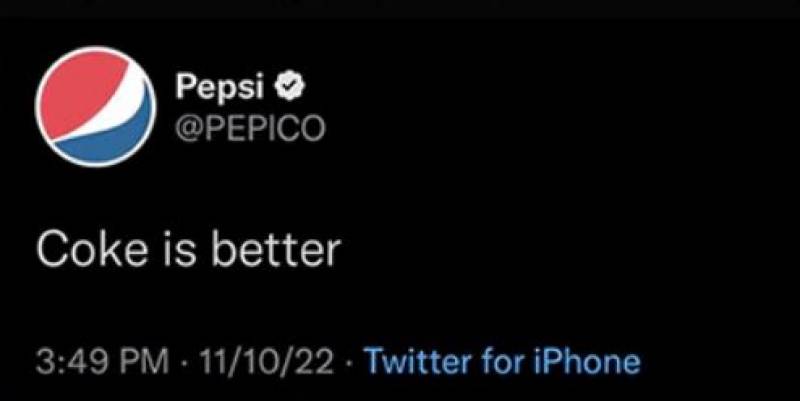800x401 pixels.
Task: Open the @PEPICO handle
Action: tap(250, 127)
